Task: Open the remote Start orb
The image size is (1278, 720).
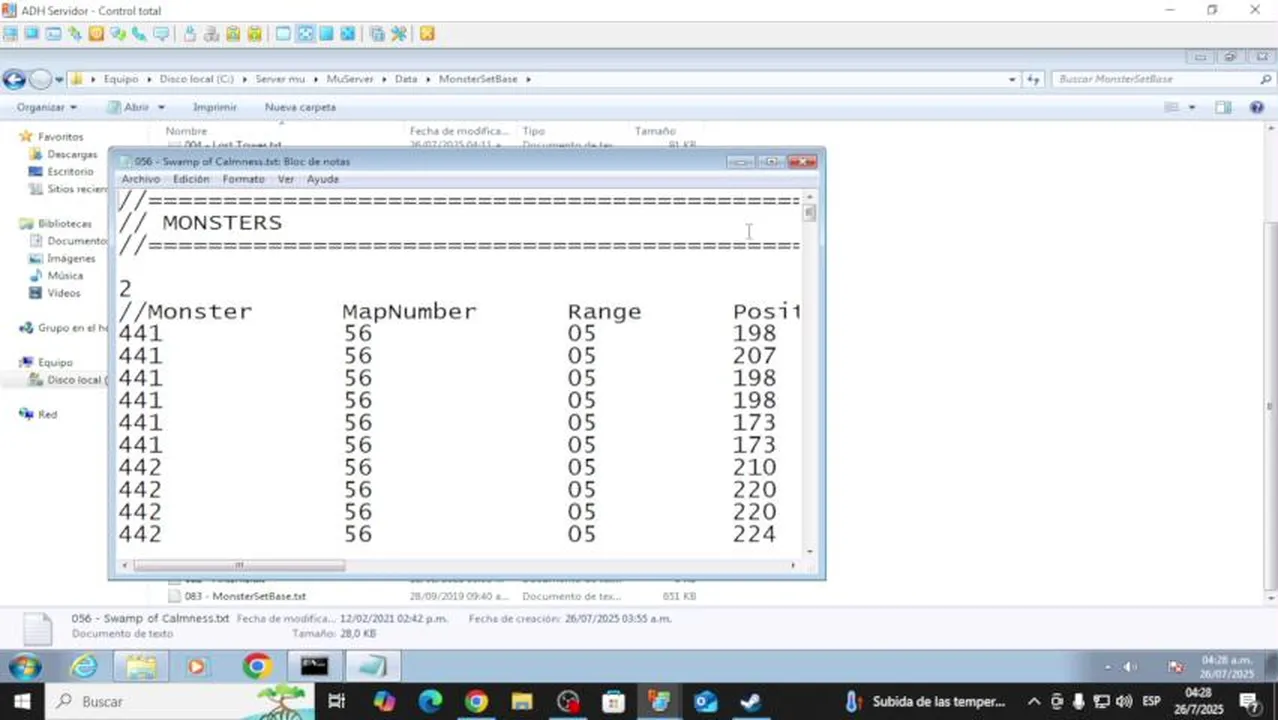Action: (x=24, y=666)
